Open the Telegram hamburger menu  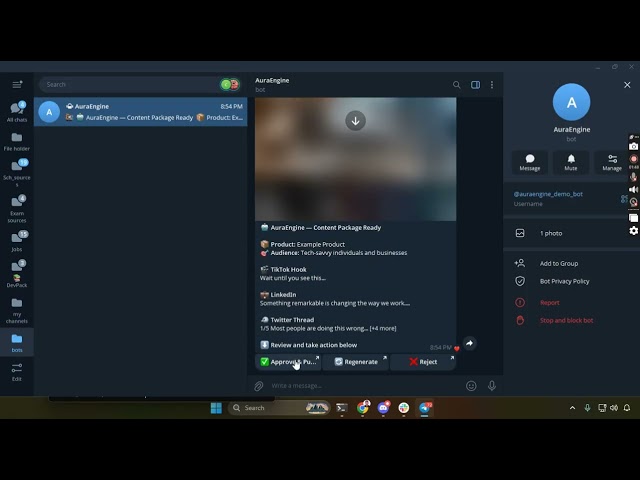[x=17, y=84]
